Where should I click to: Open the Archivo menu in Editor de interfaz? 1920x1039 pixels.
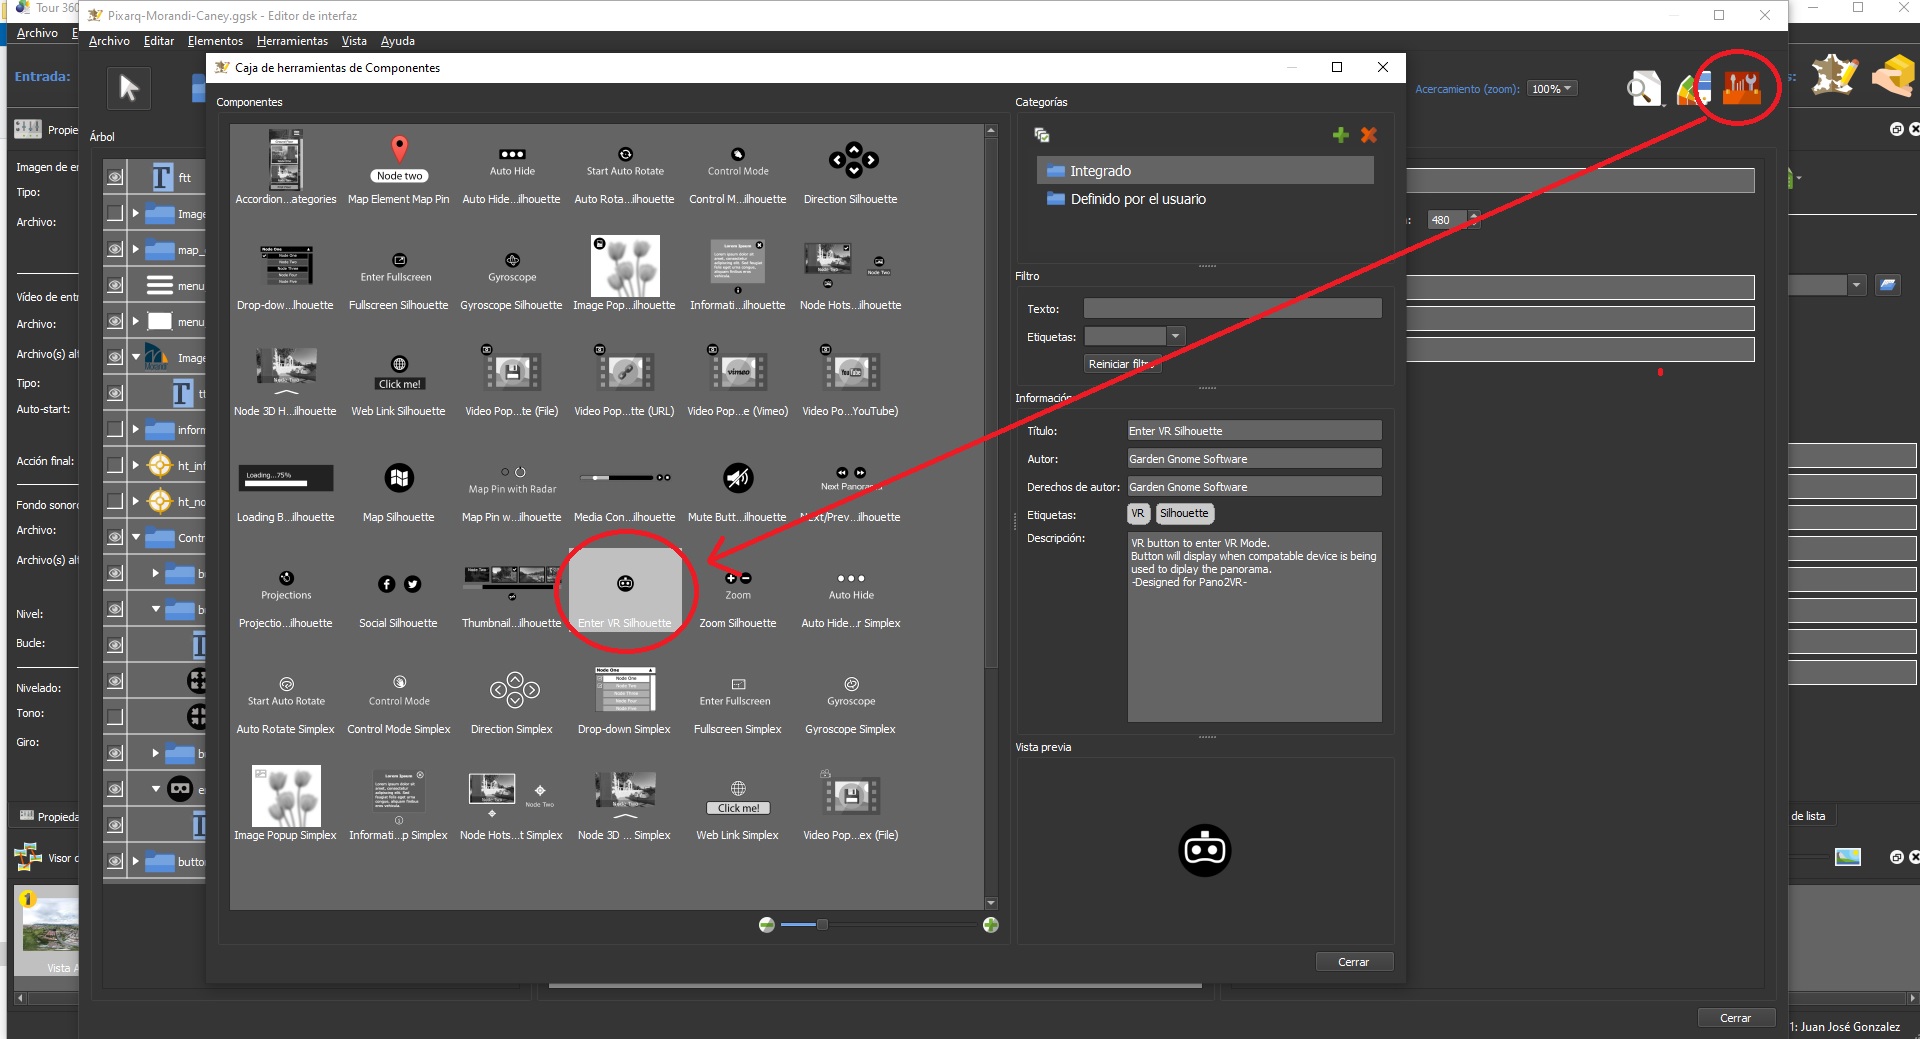(109, 41)
